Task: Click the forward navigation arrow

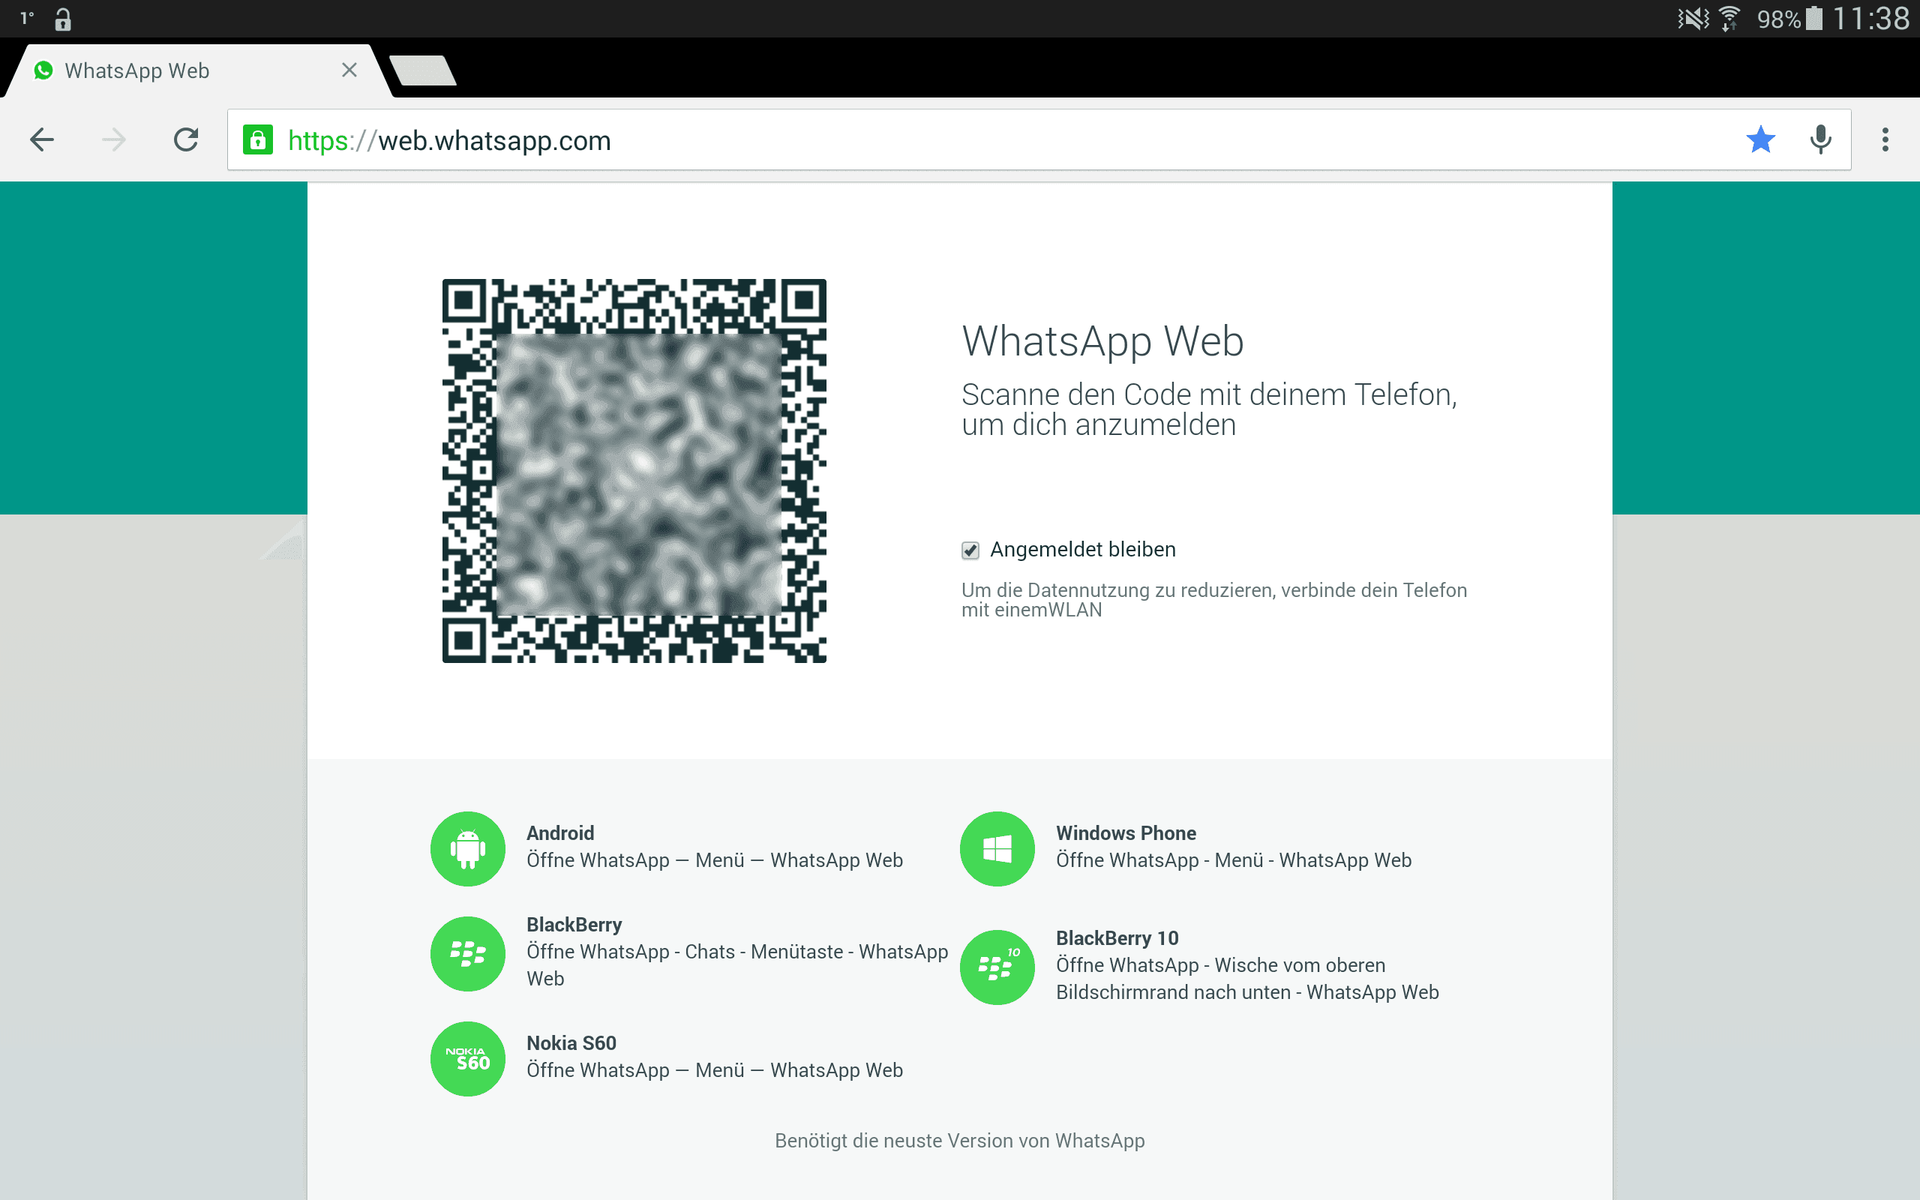Action: click(x=114, y=140)
